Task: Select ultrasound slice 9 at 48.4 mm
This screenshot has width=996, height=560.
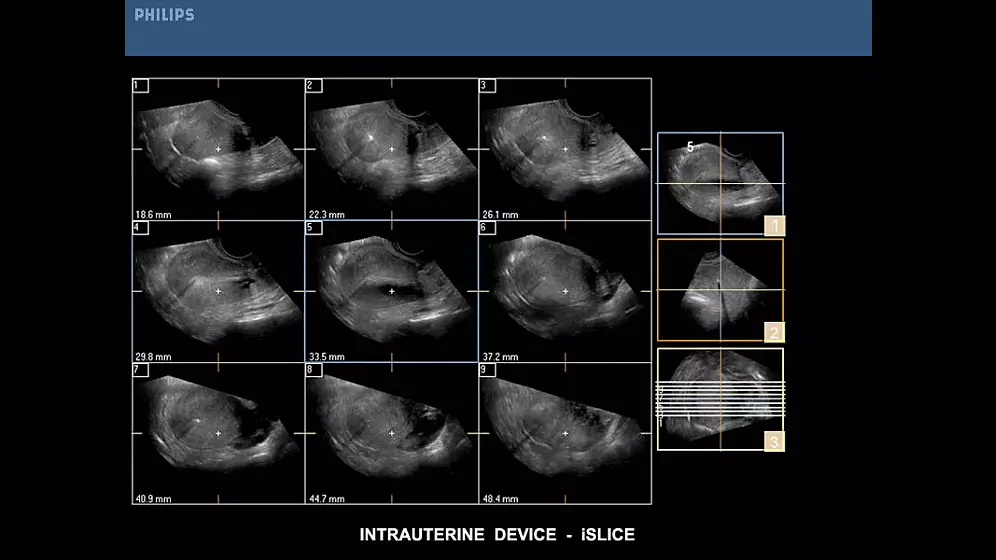Action: (x=565, y=434)
